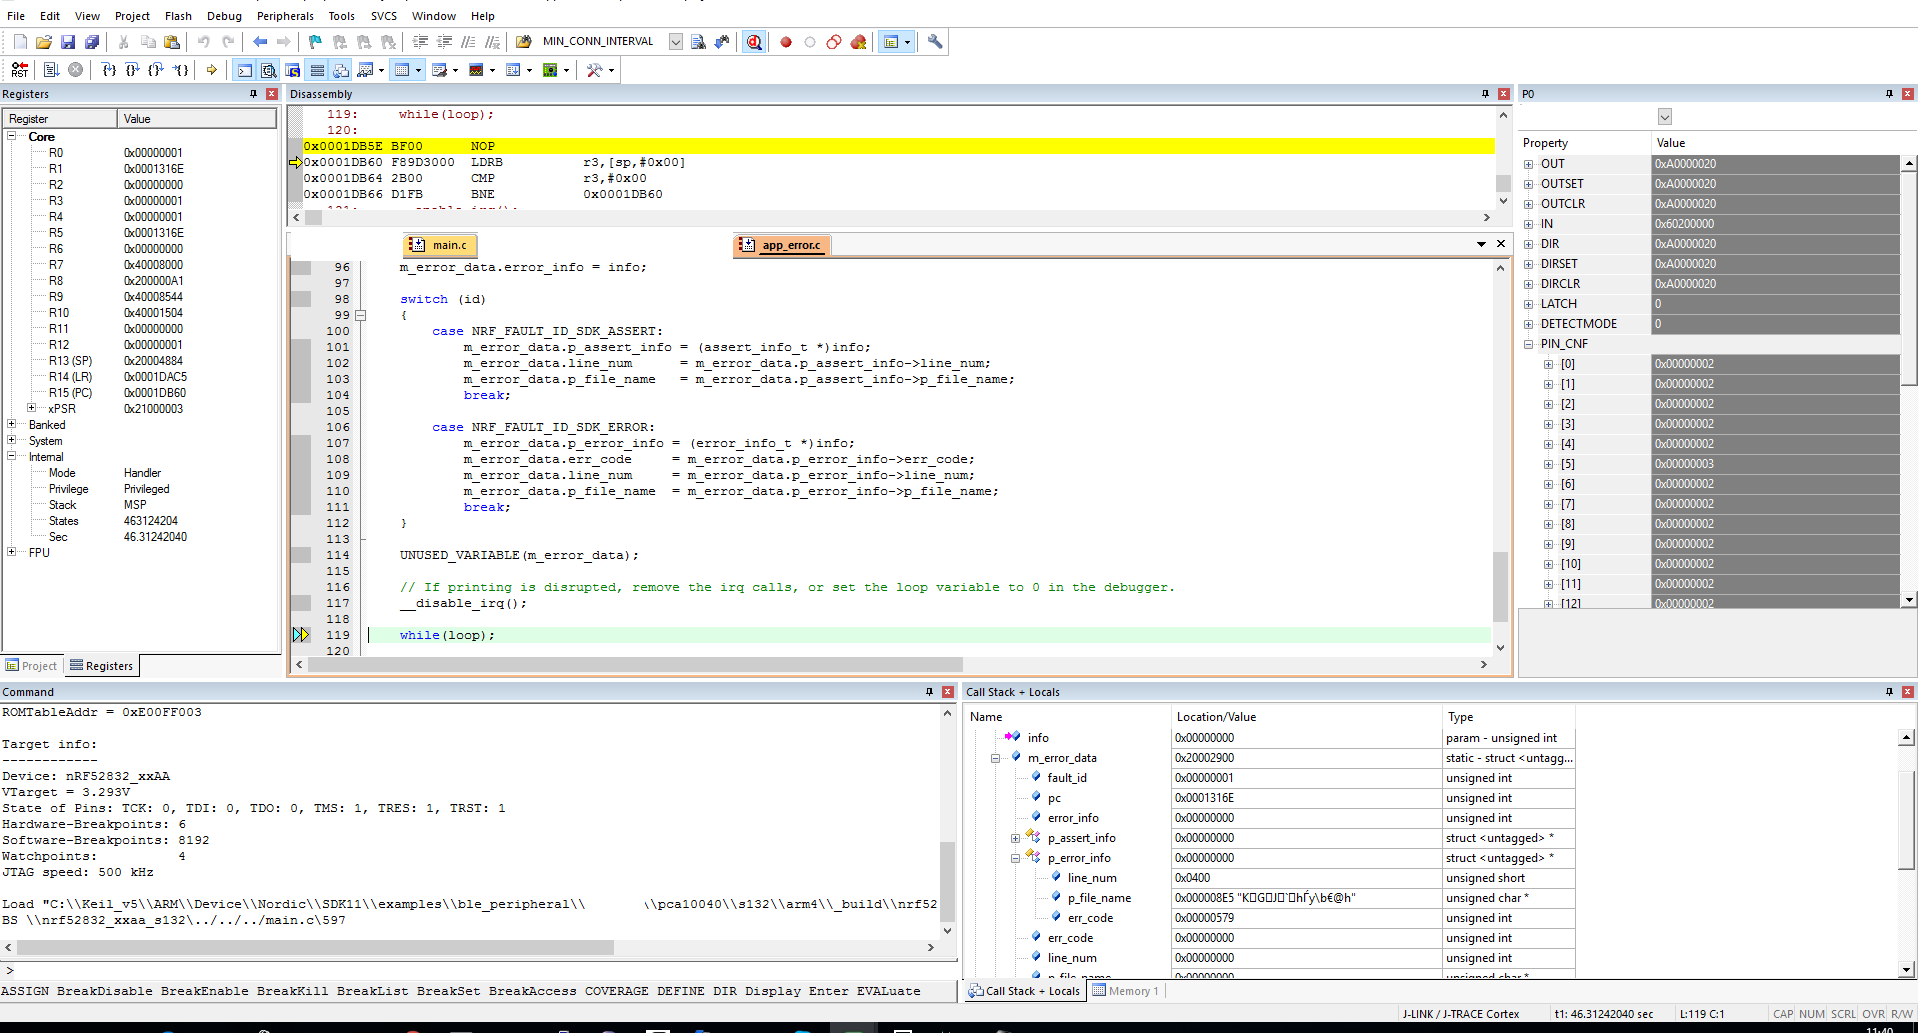Reset the CPU with the RST icon
This screenshot has height=1033, width=1920.
(20, 70)
